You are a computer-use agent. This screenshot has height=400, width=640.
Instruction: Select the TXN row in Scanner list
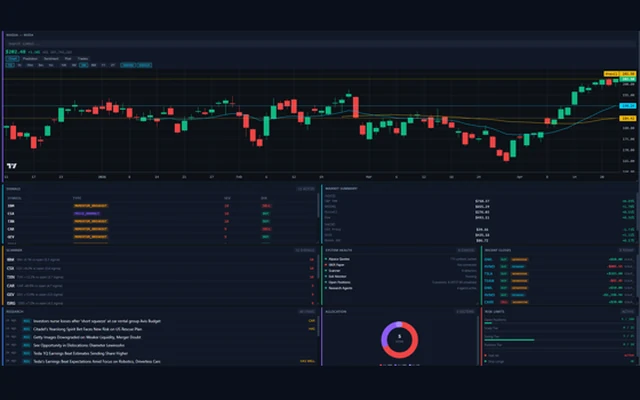pyautogui.click(x=161, y=277)
